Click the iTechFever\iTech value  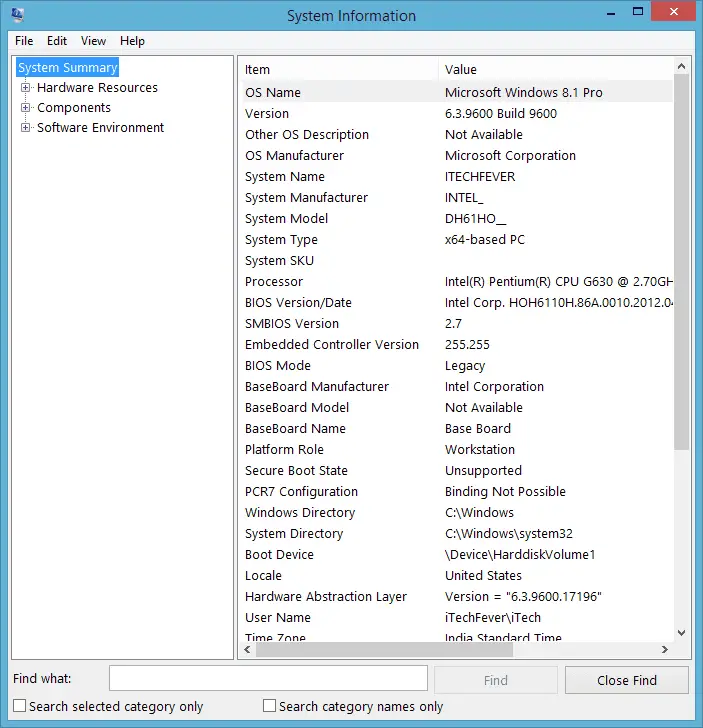pos(493,618)
